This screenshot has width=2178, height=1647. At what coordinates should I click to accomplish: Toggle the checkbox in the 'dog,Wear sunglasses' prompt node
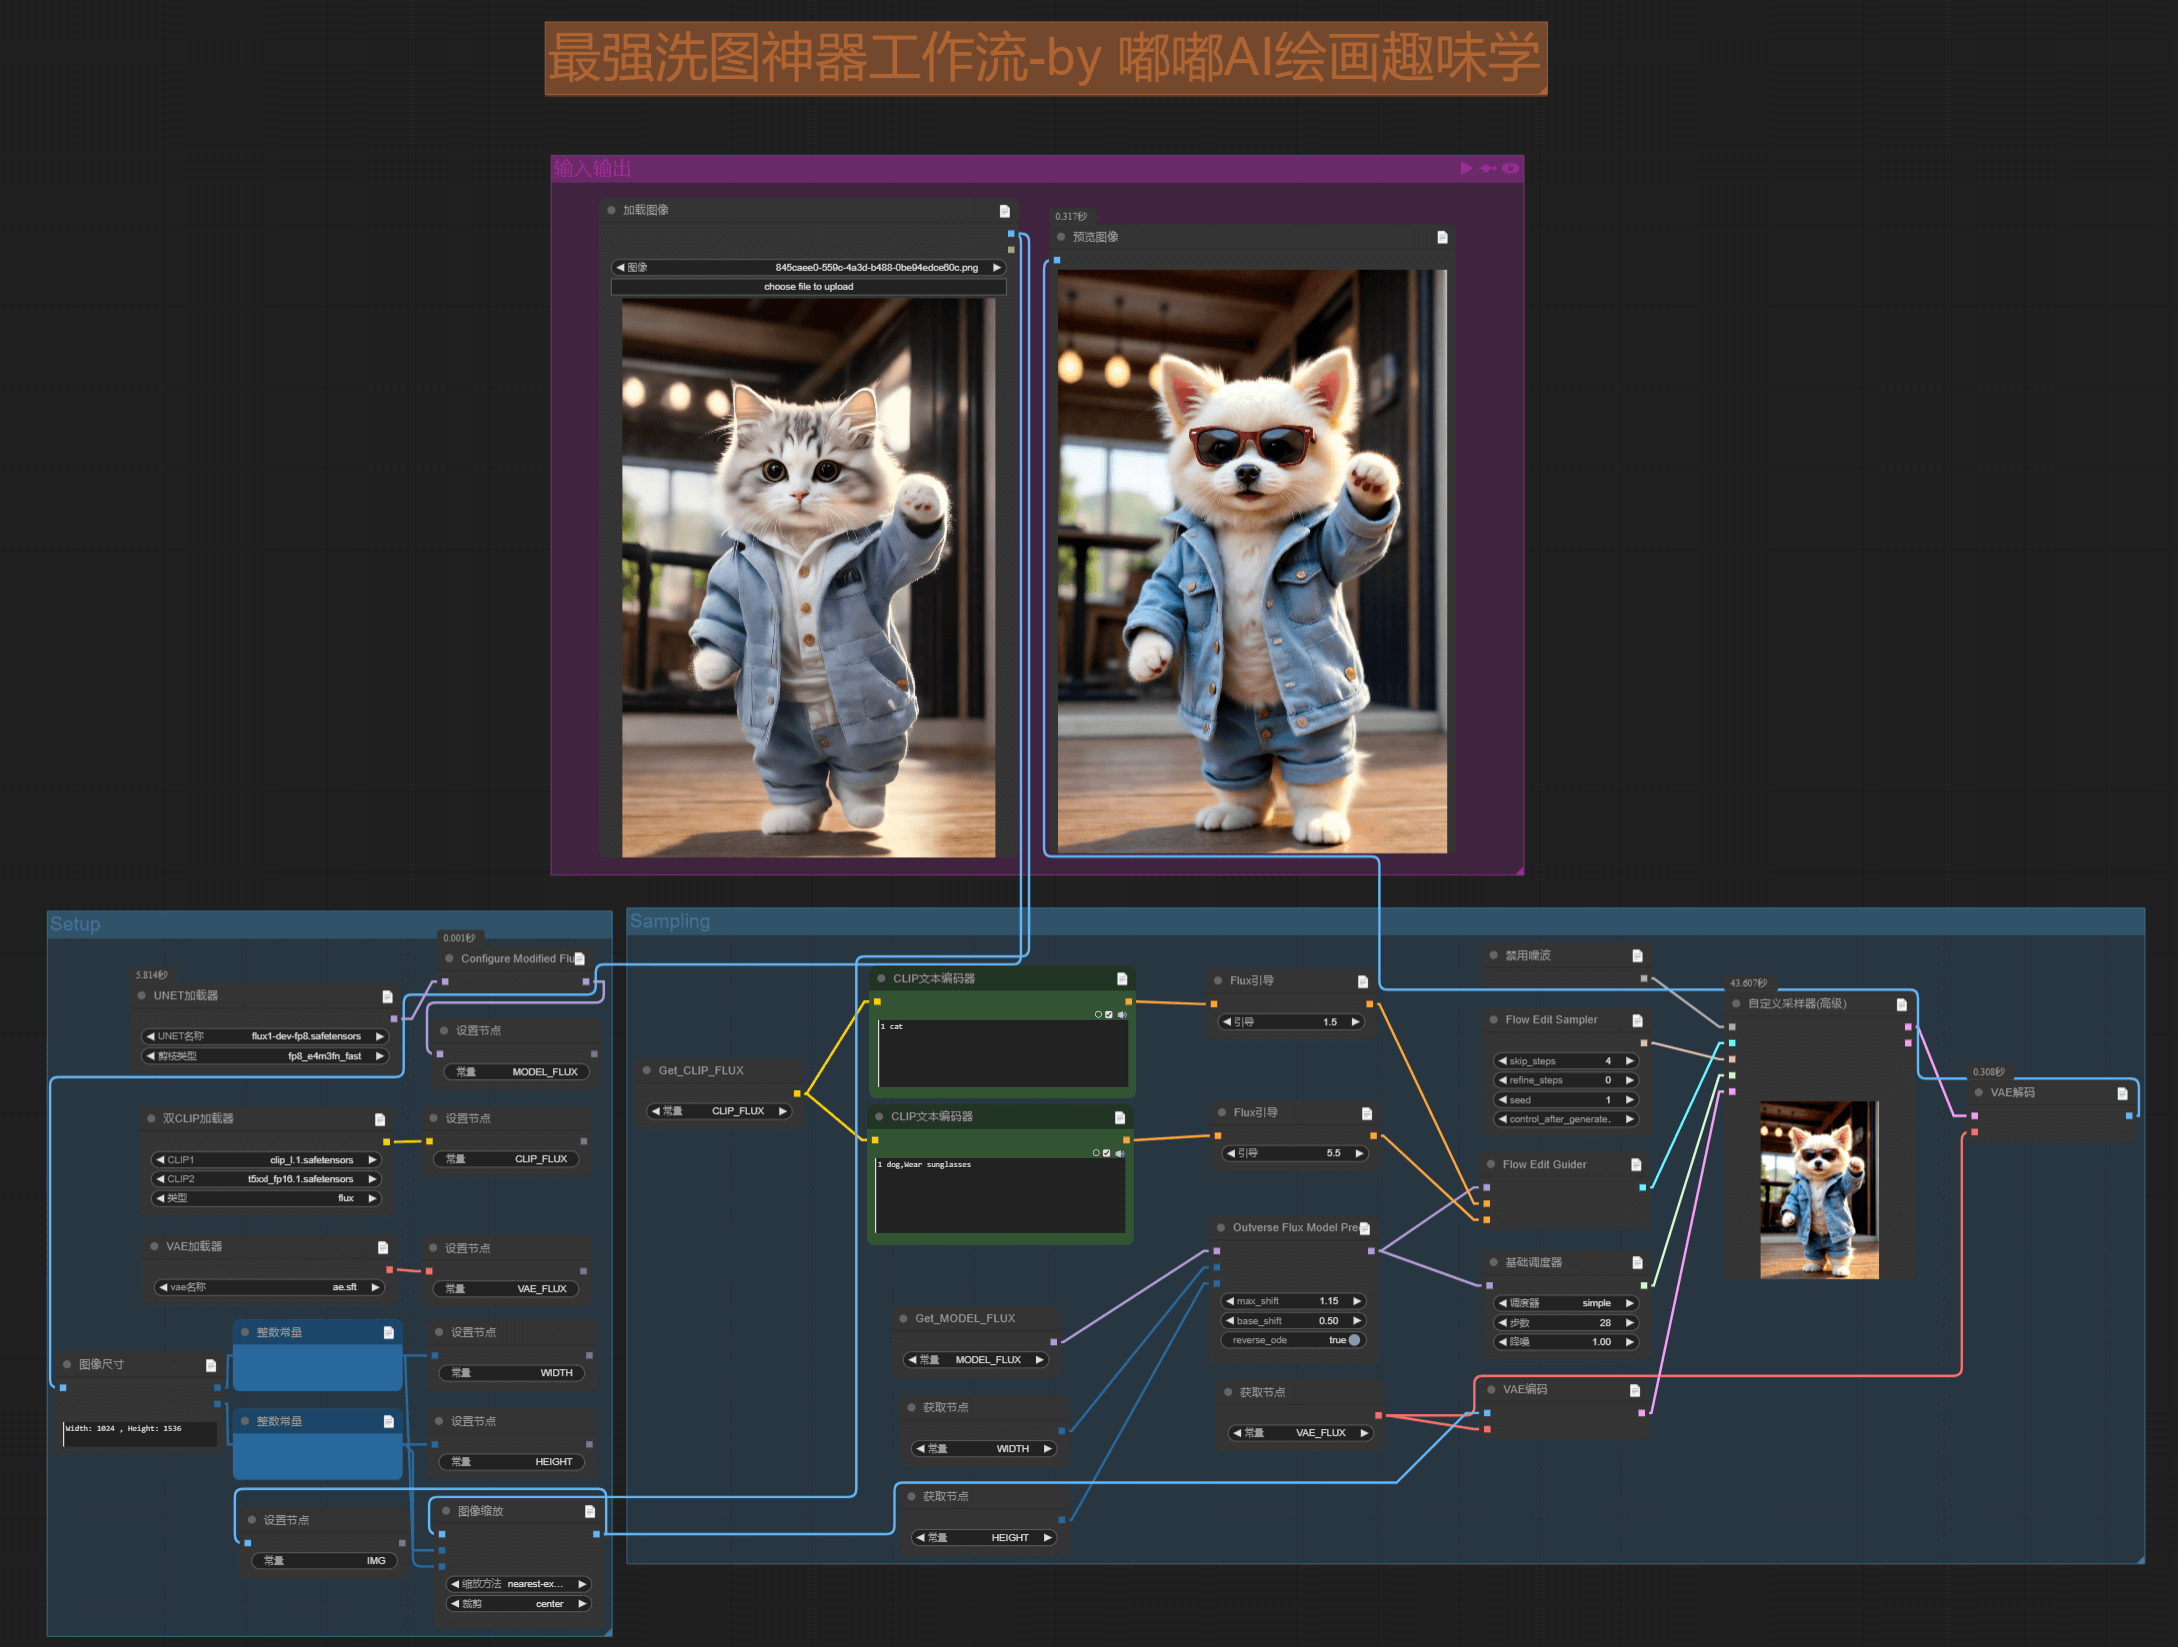pos(1106,1153)
